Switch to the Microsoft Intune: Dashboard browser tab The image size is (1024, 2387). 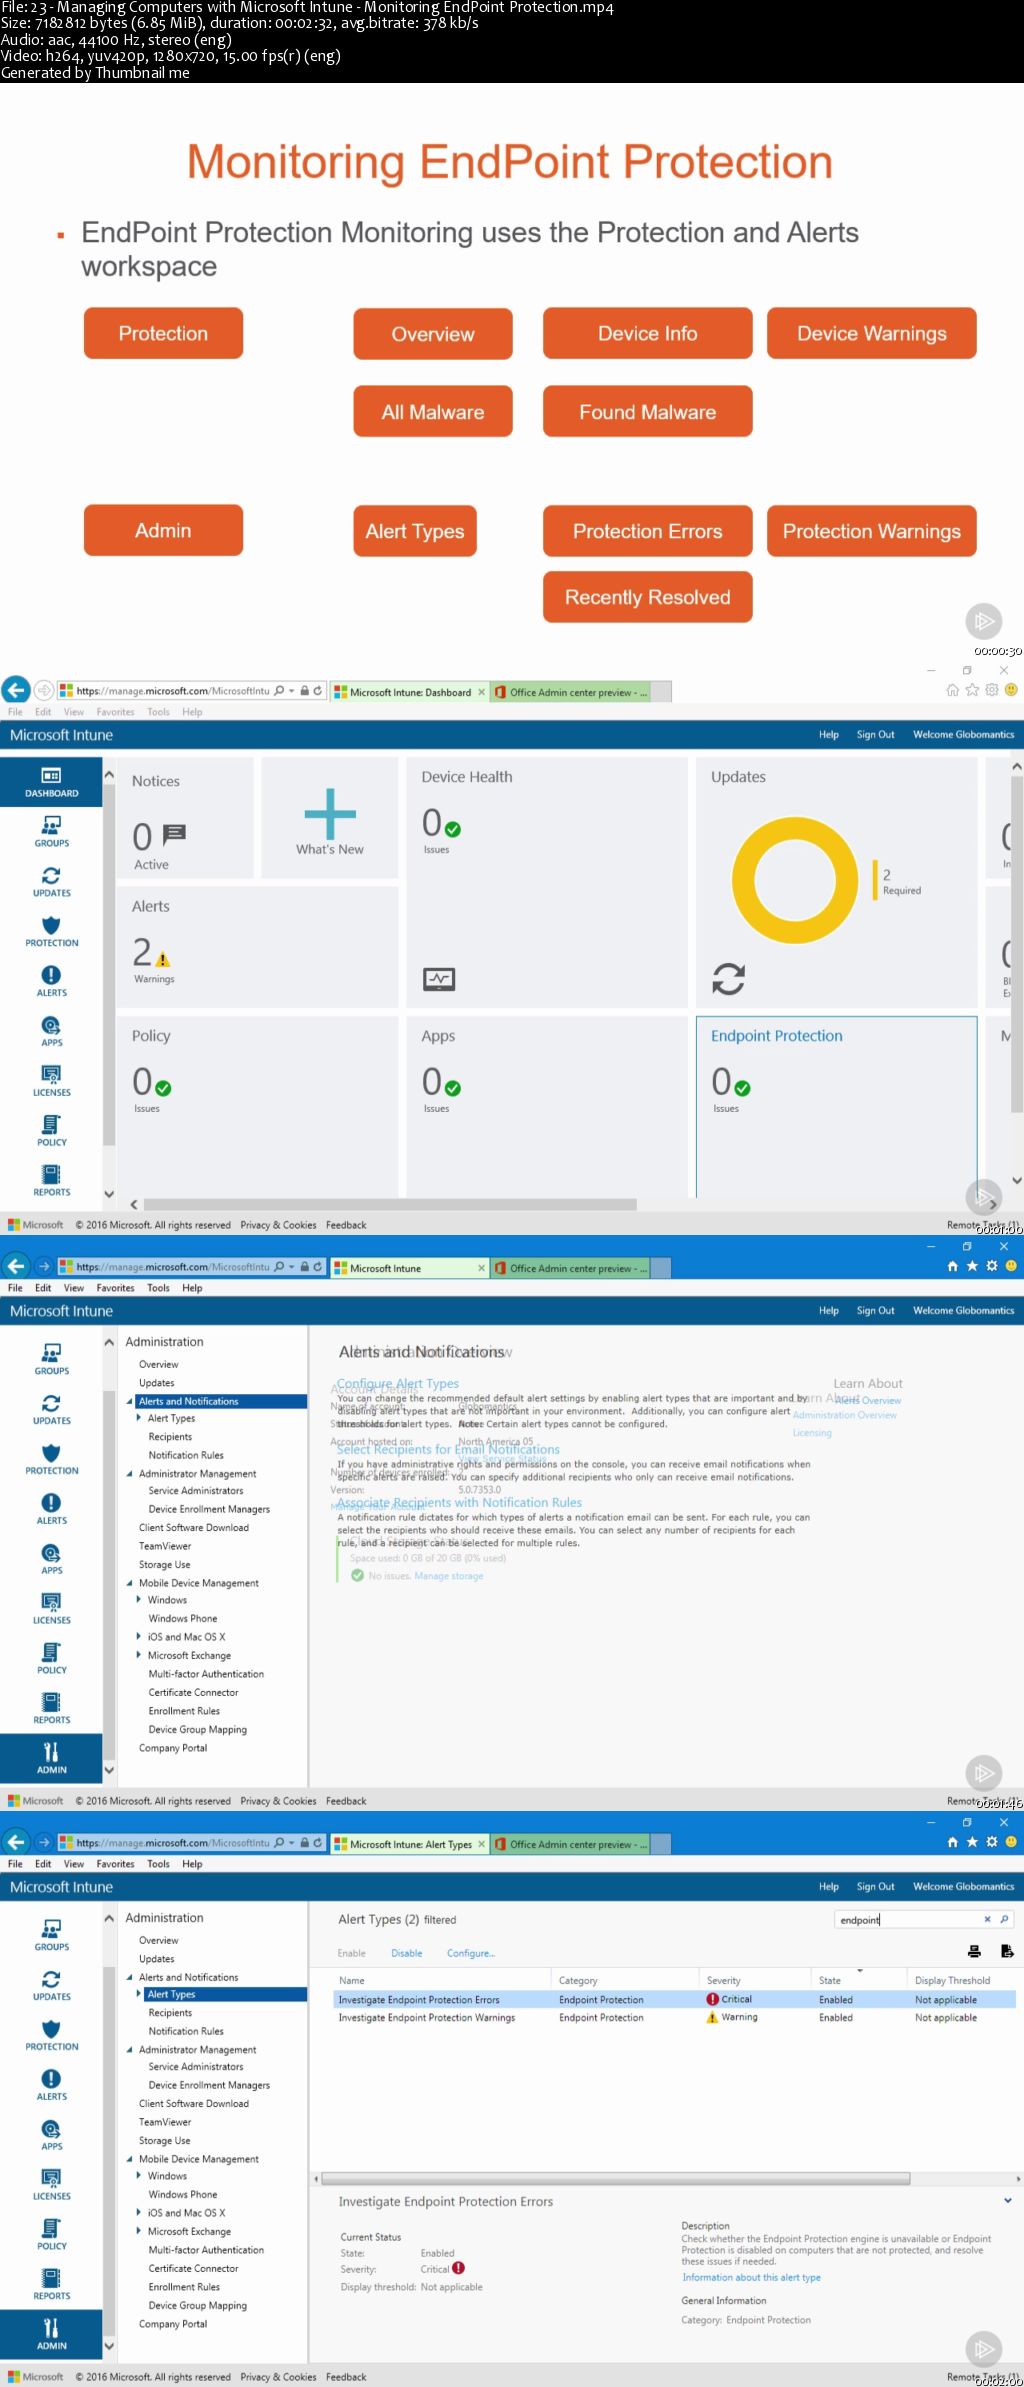point(409,692)
